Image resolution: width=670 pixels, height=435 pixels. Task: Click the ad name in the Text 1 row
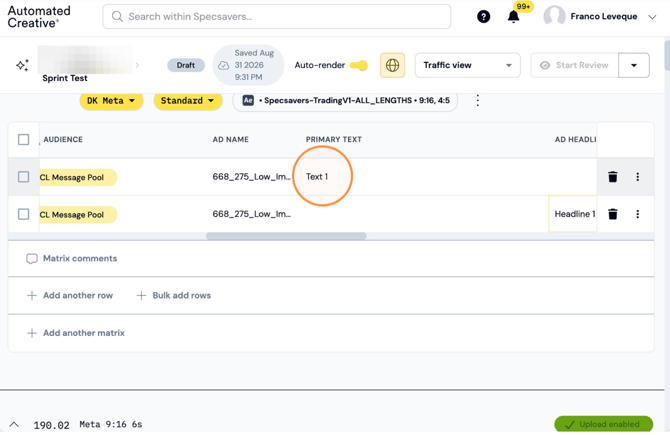252,176
